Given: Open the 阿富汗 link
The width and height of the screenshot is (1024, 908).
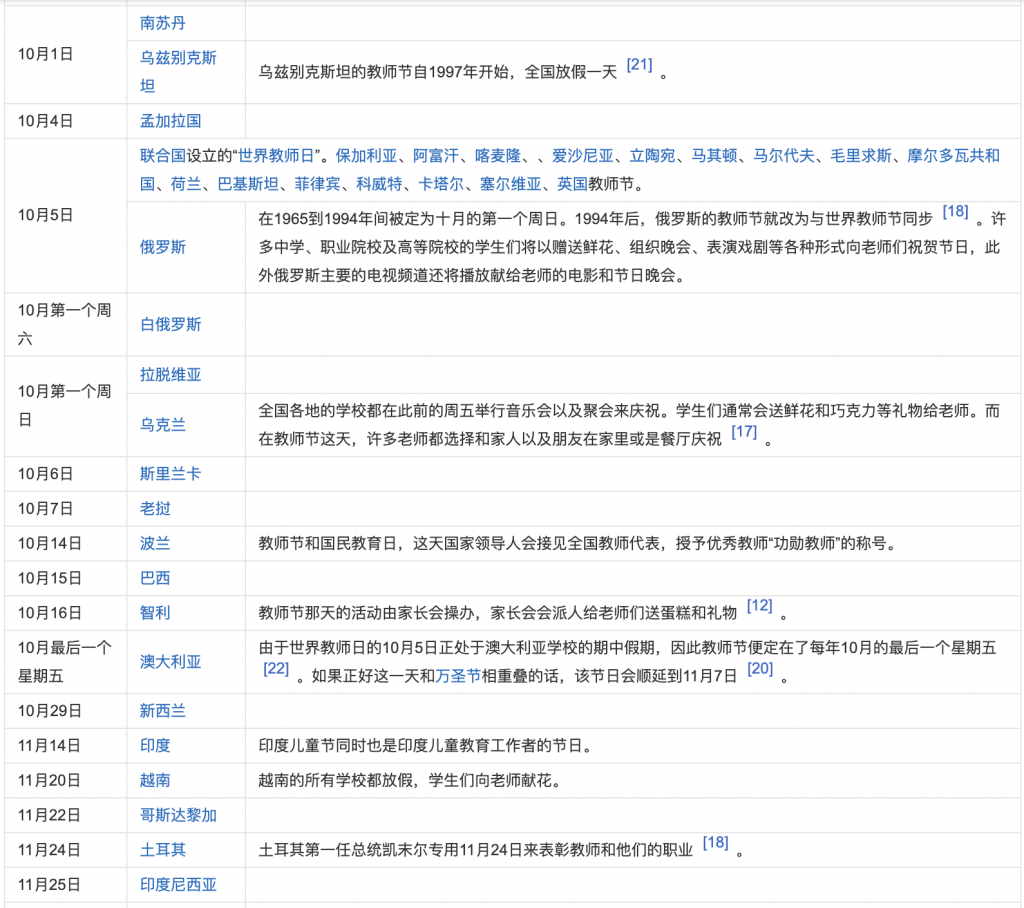Looking at the screenshot, I should (x=436, y=156).
